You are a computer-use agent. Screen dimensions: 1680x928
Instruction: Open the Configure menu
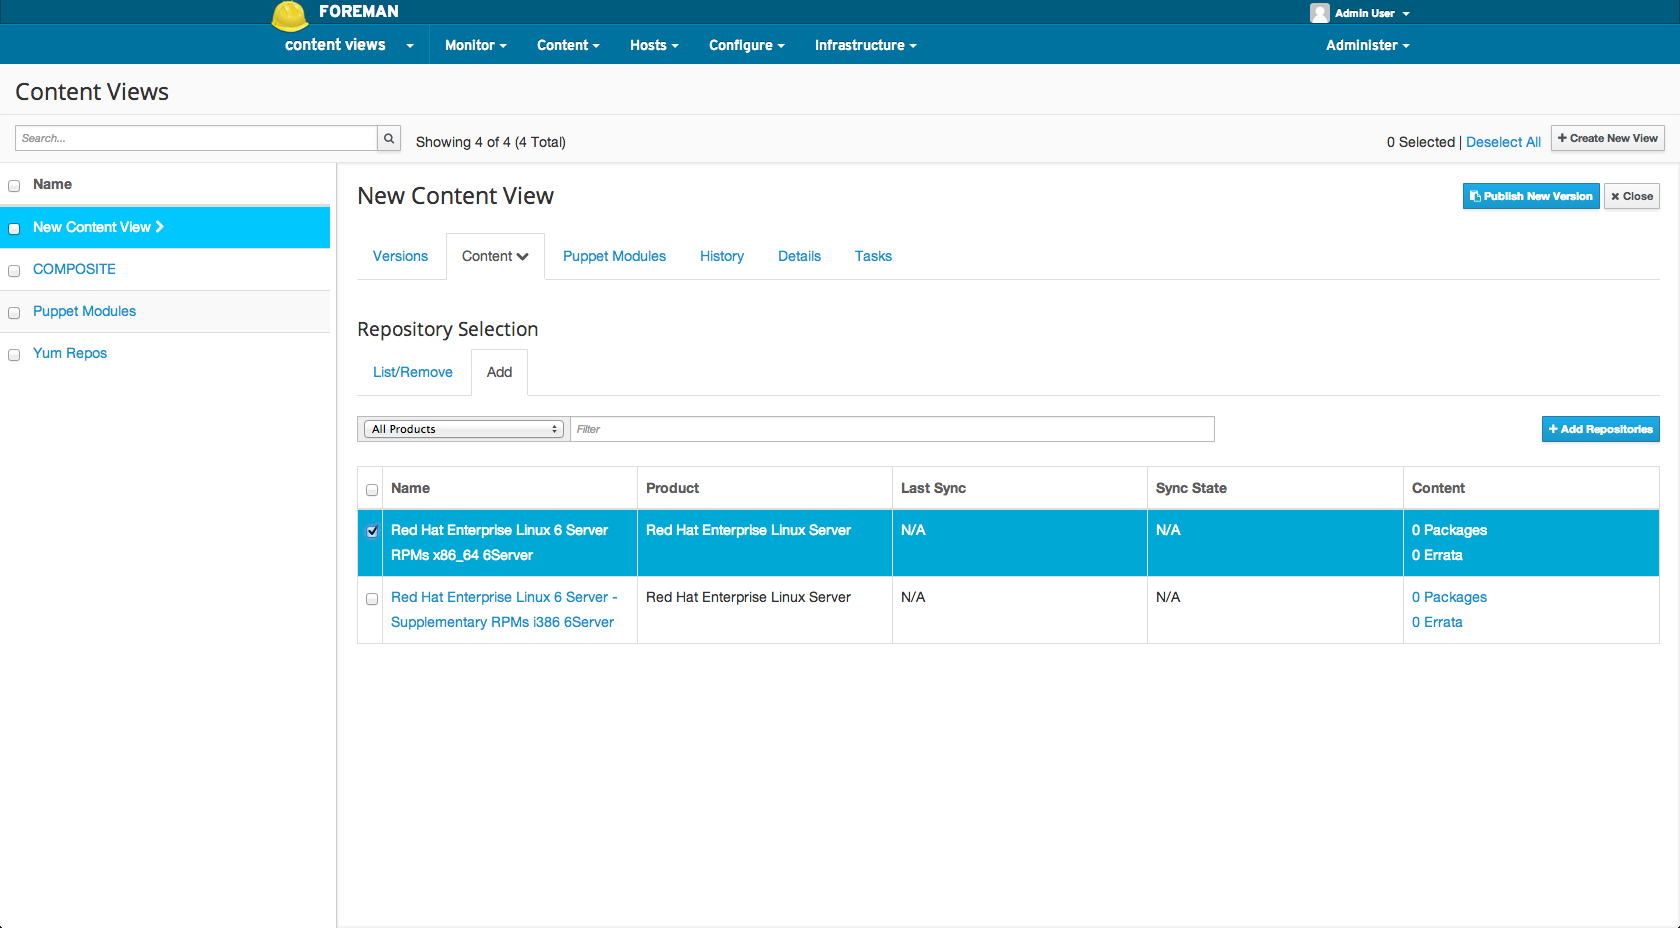click(747, 45)
